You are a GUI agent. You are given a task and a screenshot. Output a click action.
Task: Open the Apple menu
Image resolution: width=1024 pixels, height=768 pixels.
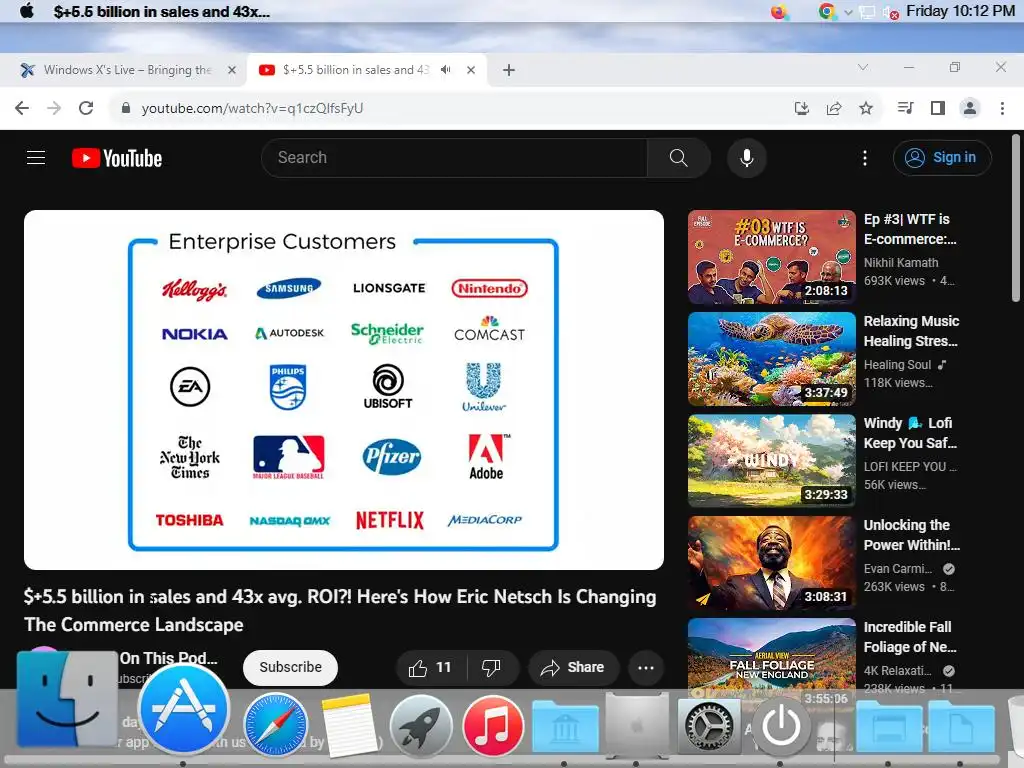pos(27,11)
